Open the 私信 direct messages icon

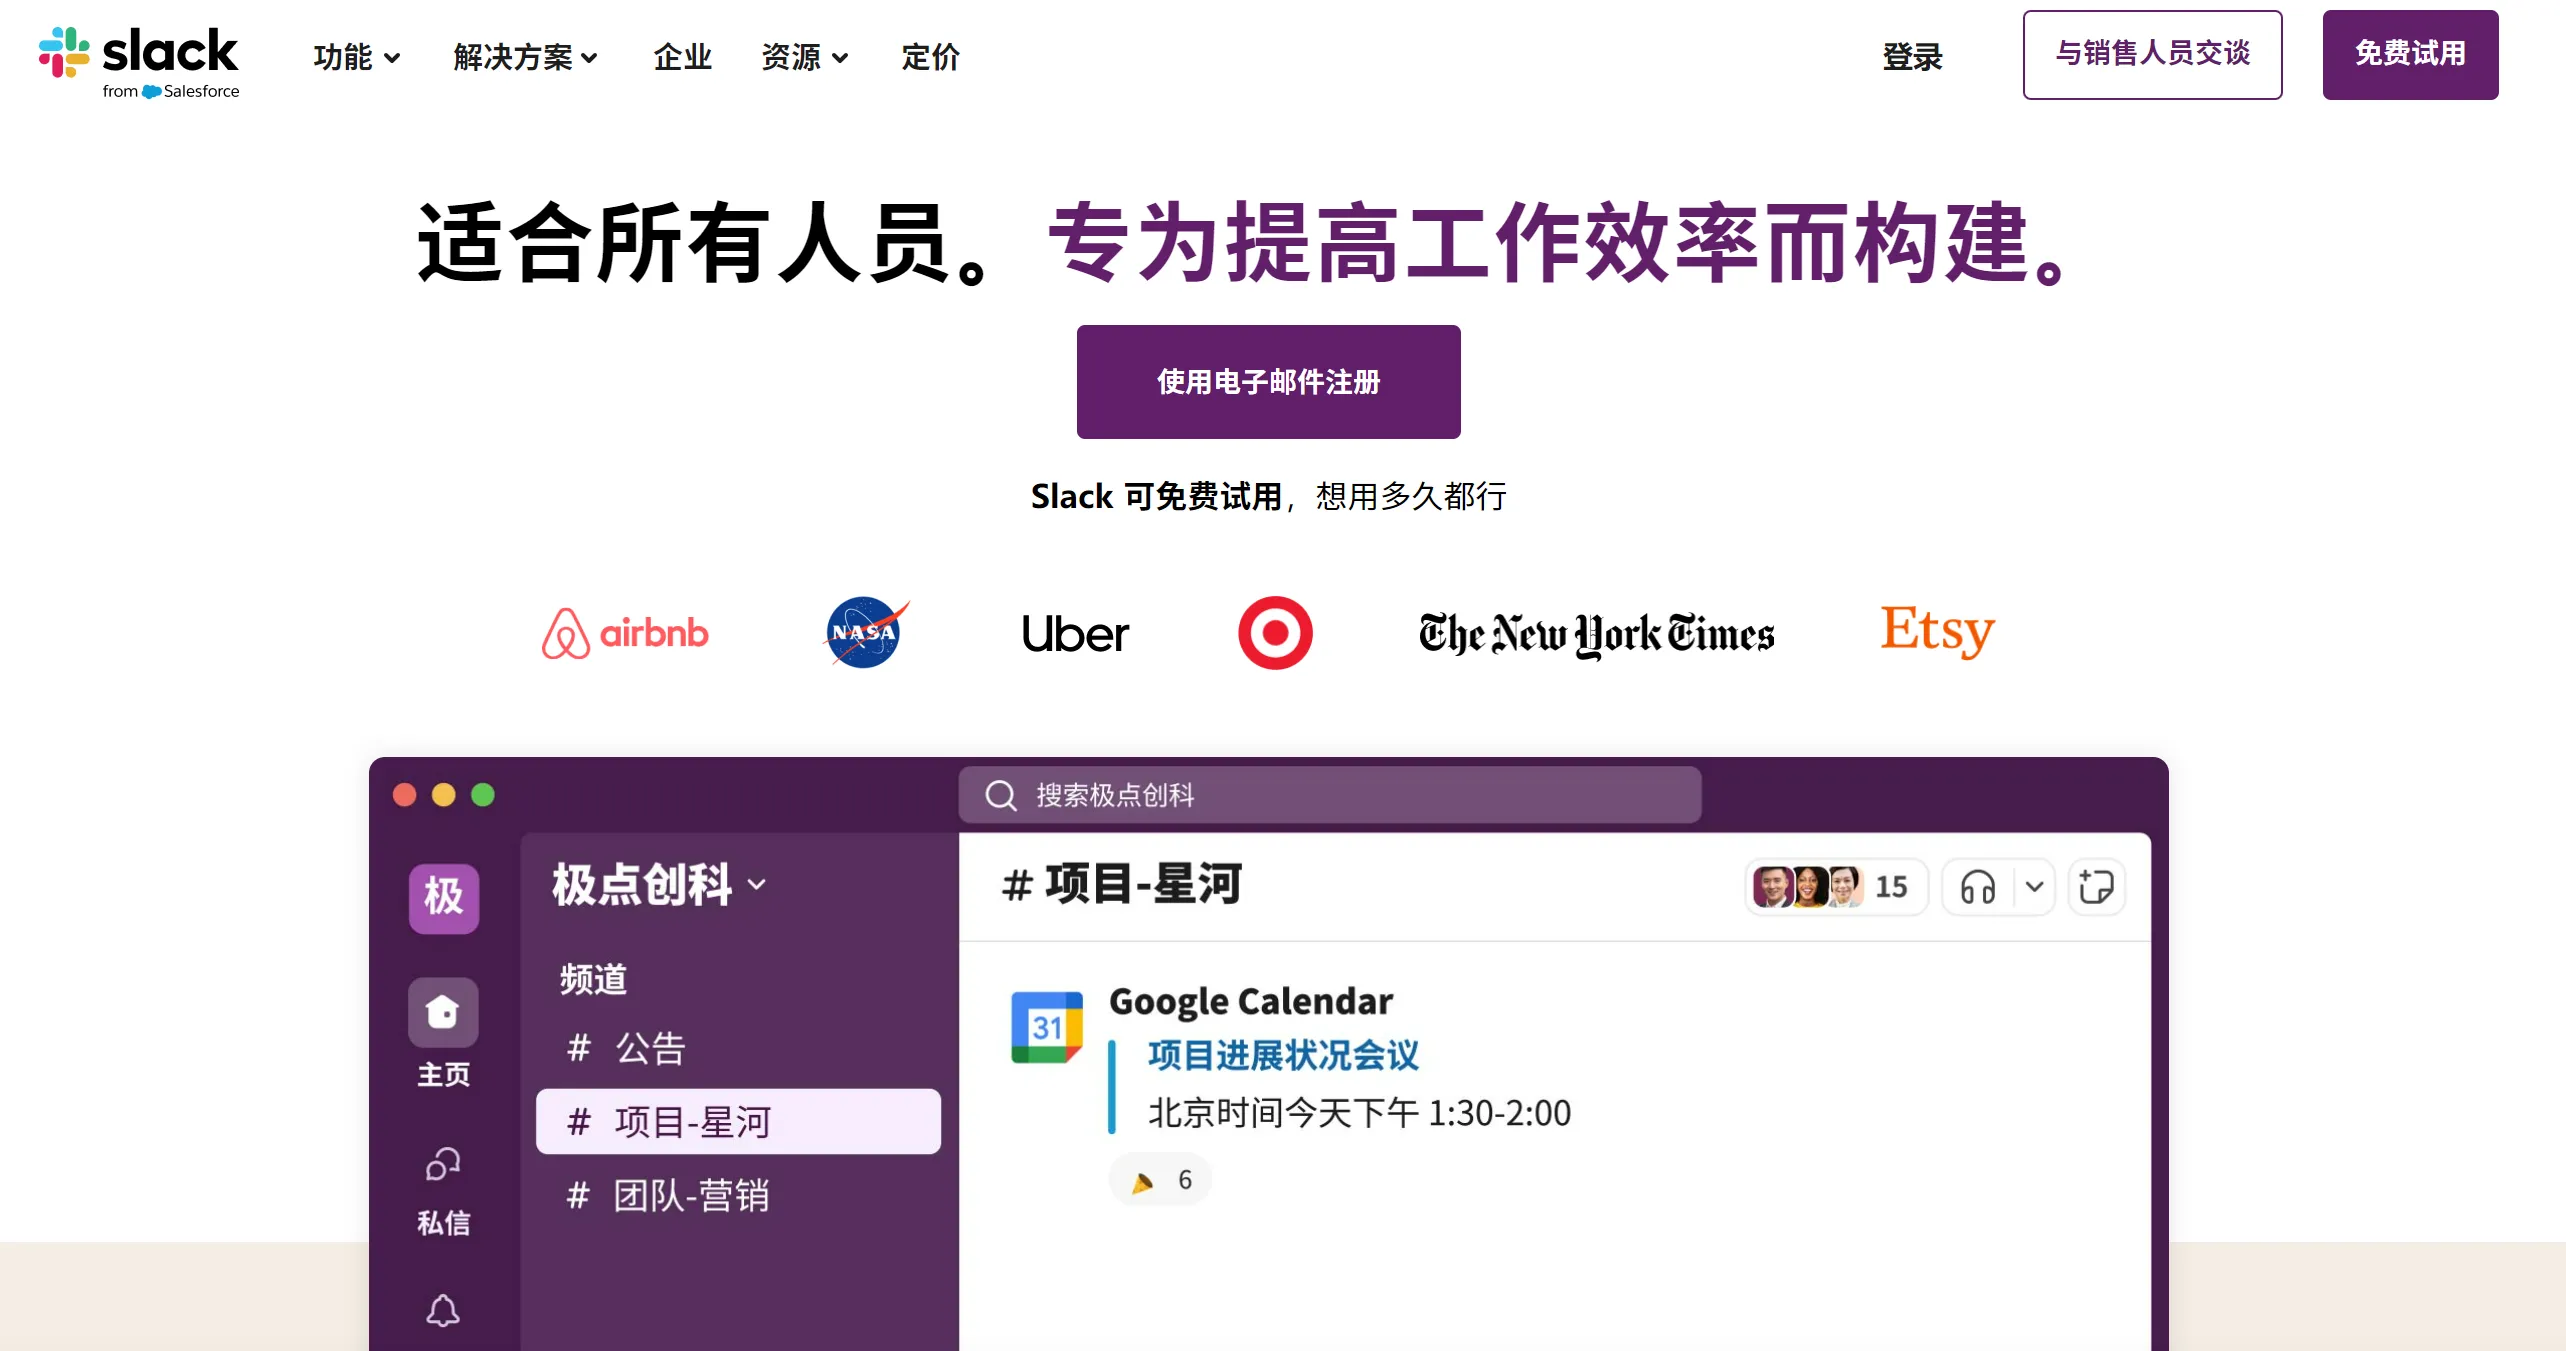443,1164
